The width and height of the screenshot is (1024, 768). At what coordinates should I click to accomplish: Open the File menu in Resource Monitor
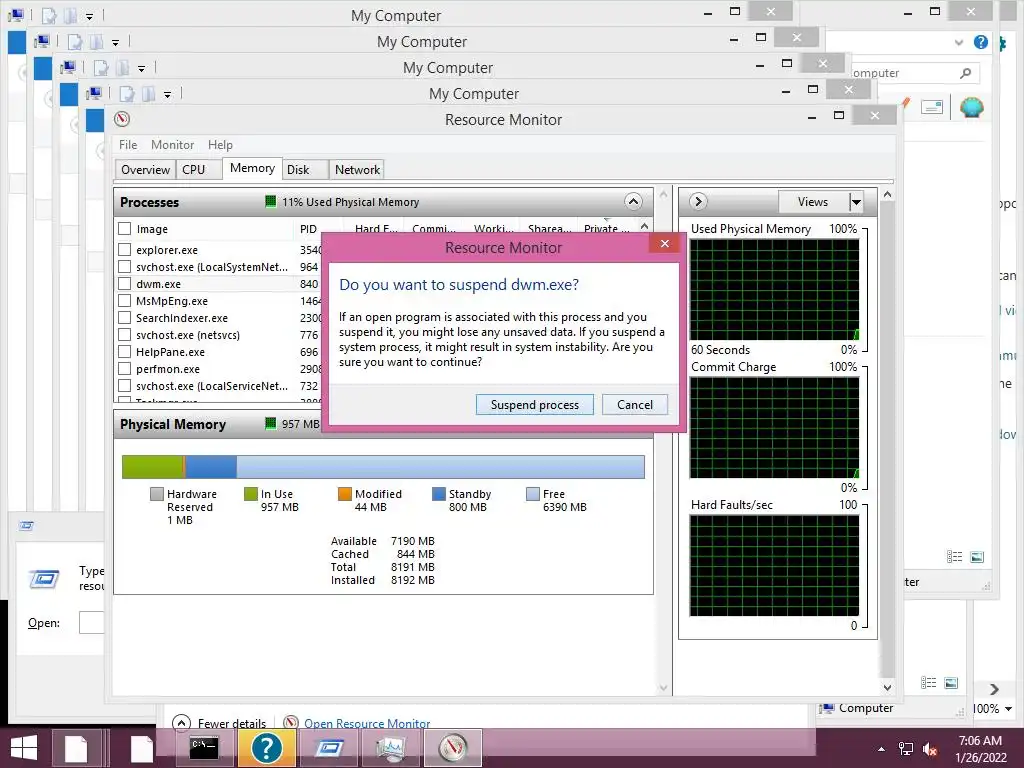(128, 145)
